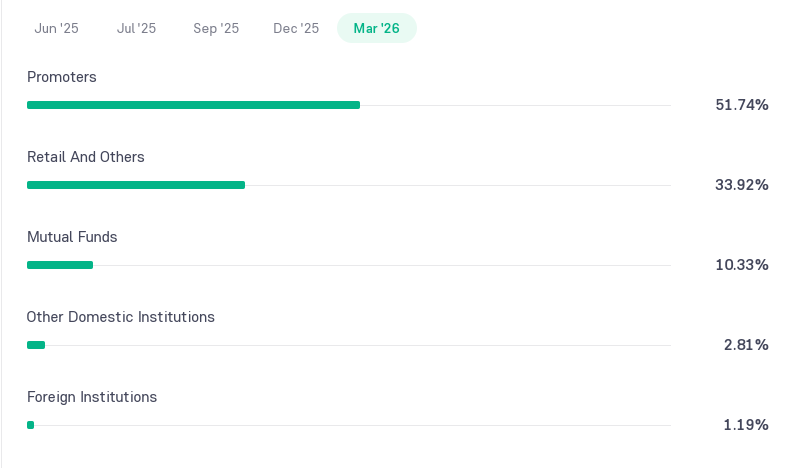The image size is (798, 468).
Task: Click the Retail And Others label
Action: (86, 157)
